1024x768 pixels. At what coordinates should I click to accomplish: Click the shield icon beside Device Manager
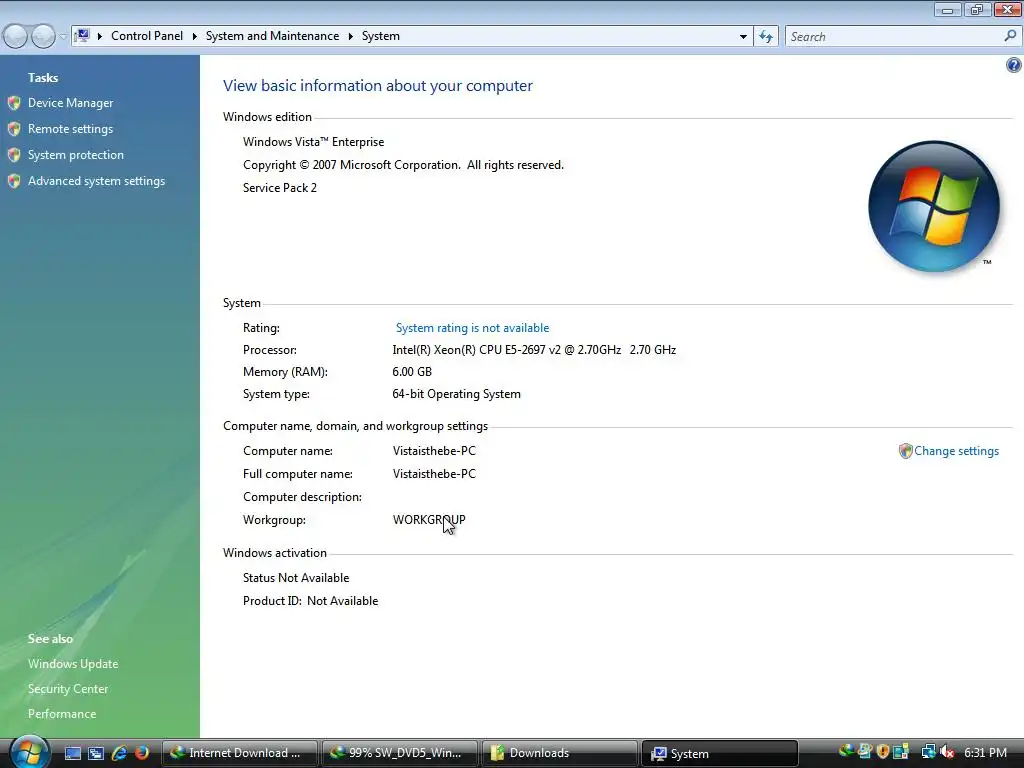(14, 103)
